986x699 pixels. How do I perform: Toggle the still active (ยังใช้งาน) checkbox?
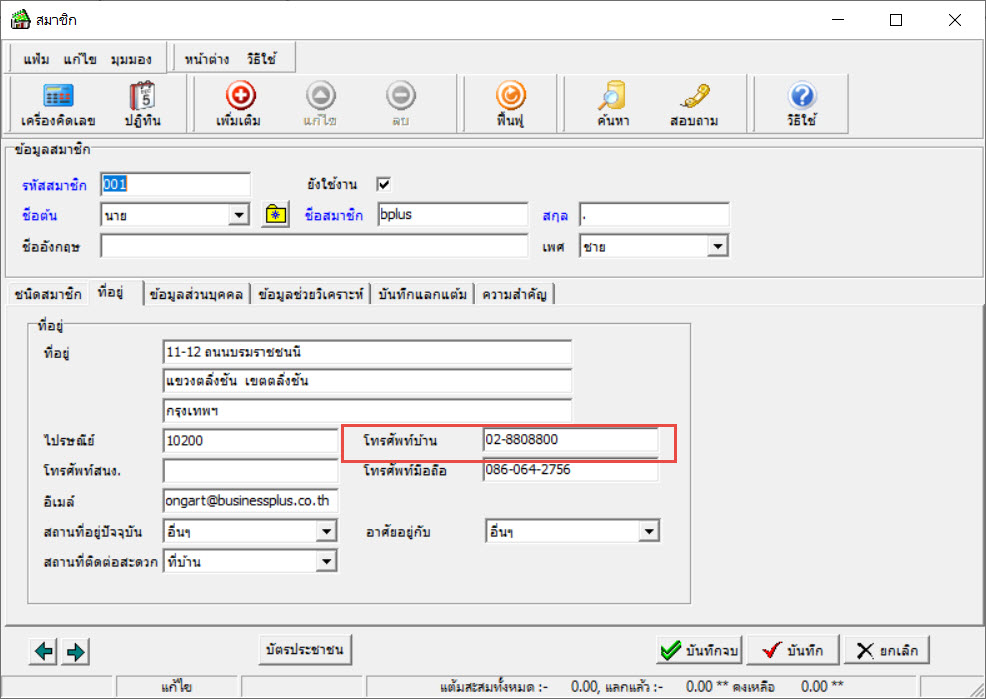coord(383,184)
